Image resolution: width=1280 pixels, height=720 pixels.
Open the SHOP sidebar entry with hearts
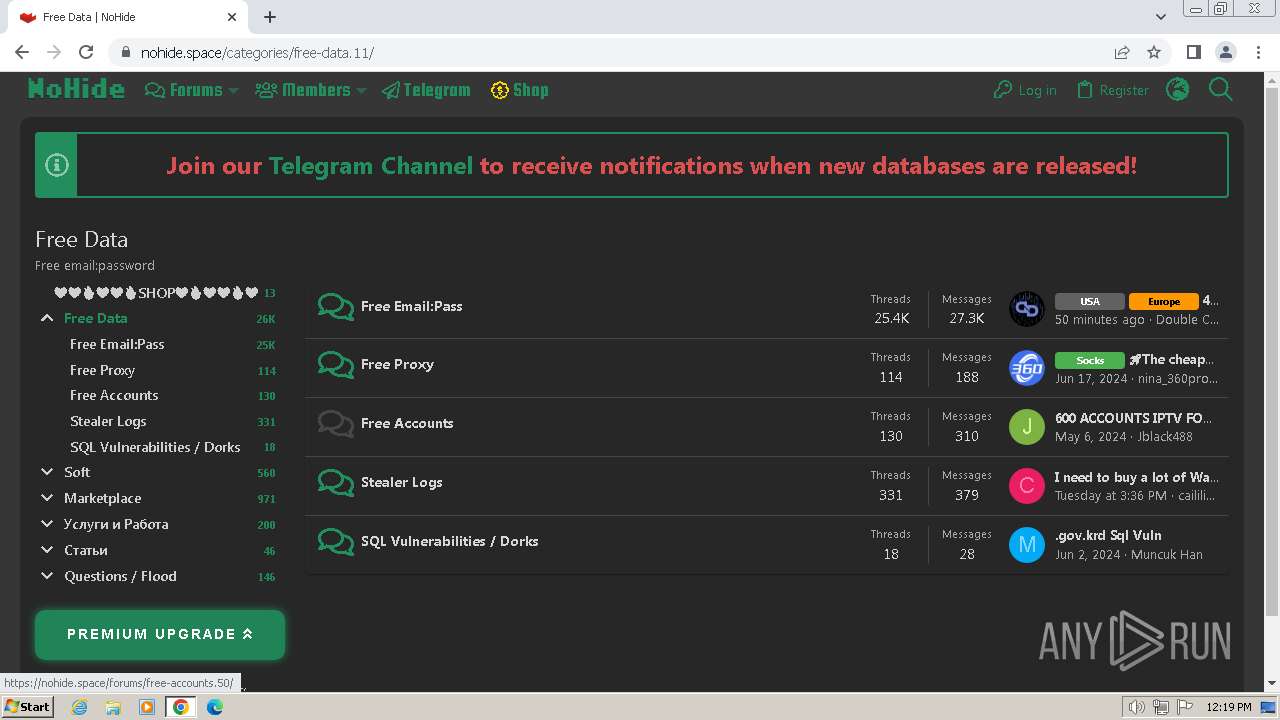pyautogui.click(x=156, y=293)
